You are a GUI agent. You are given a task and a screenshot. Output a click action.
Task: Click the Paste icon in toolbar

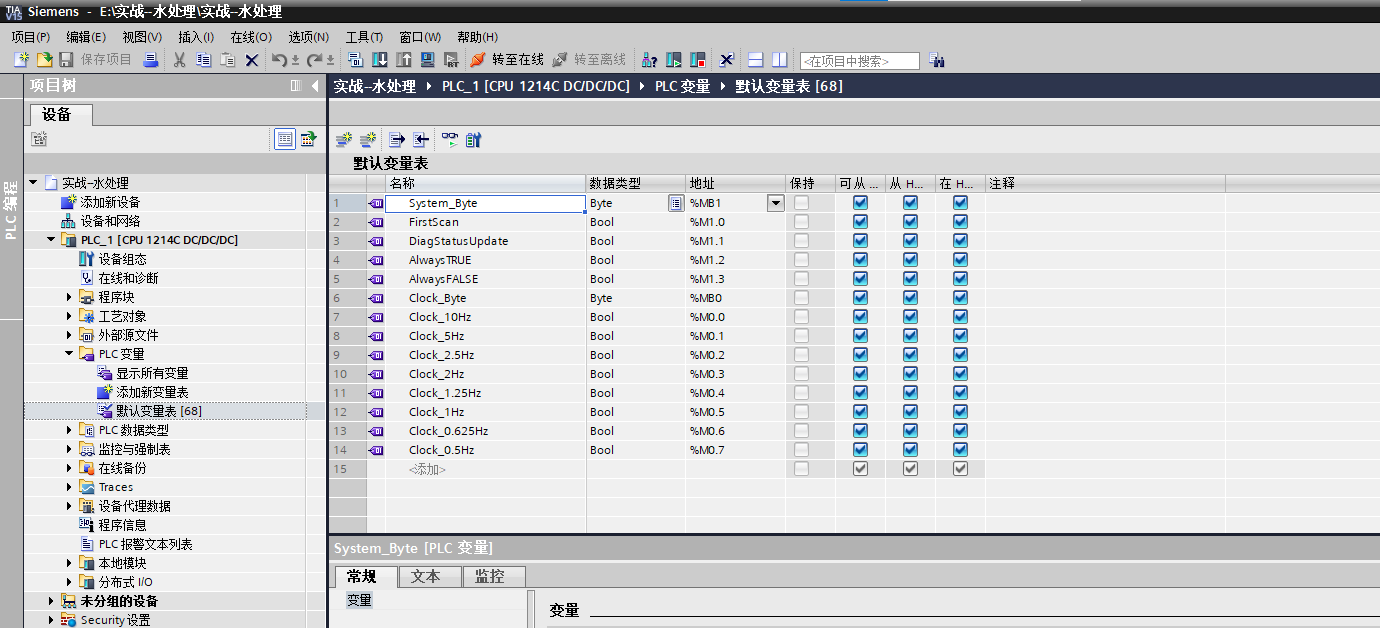coord(228,60)
